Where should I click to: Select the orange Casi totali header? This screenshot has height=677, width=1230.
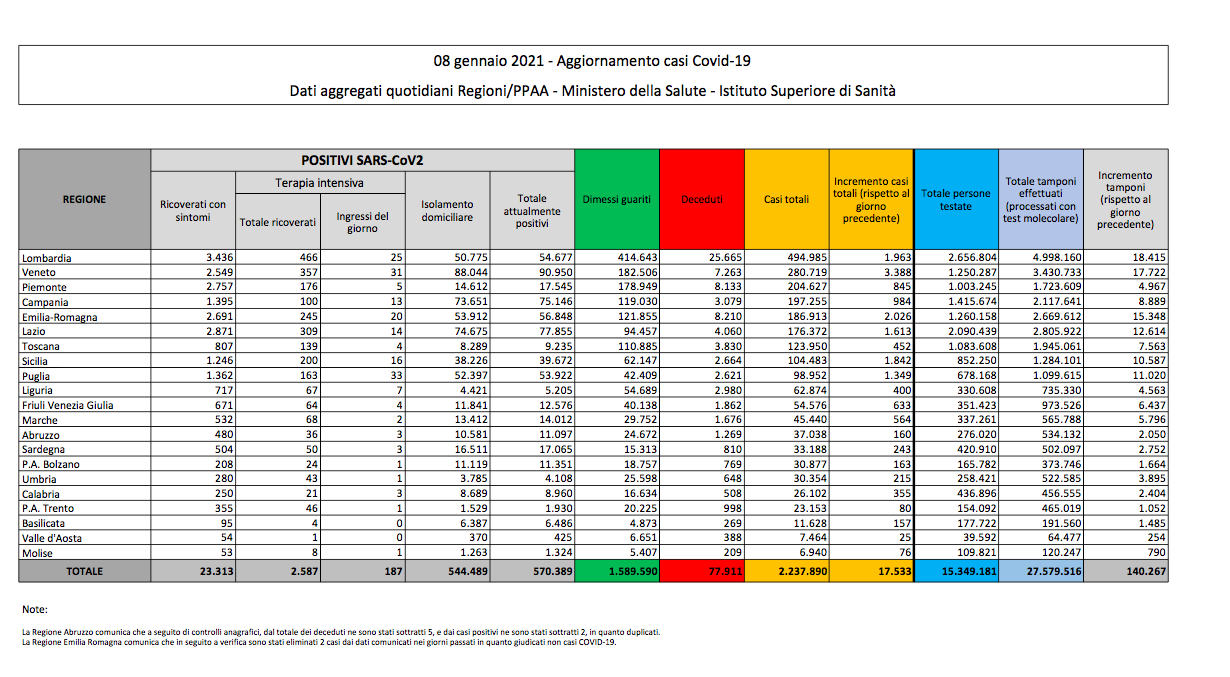coord(786,199)
